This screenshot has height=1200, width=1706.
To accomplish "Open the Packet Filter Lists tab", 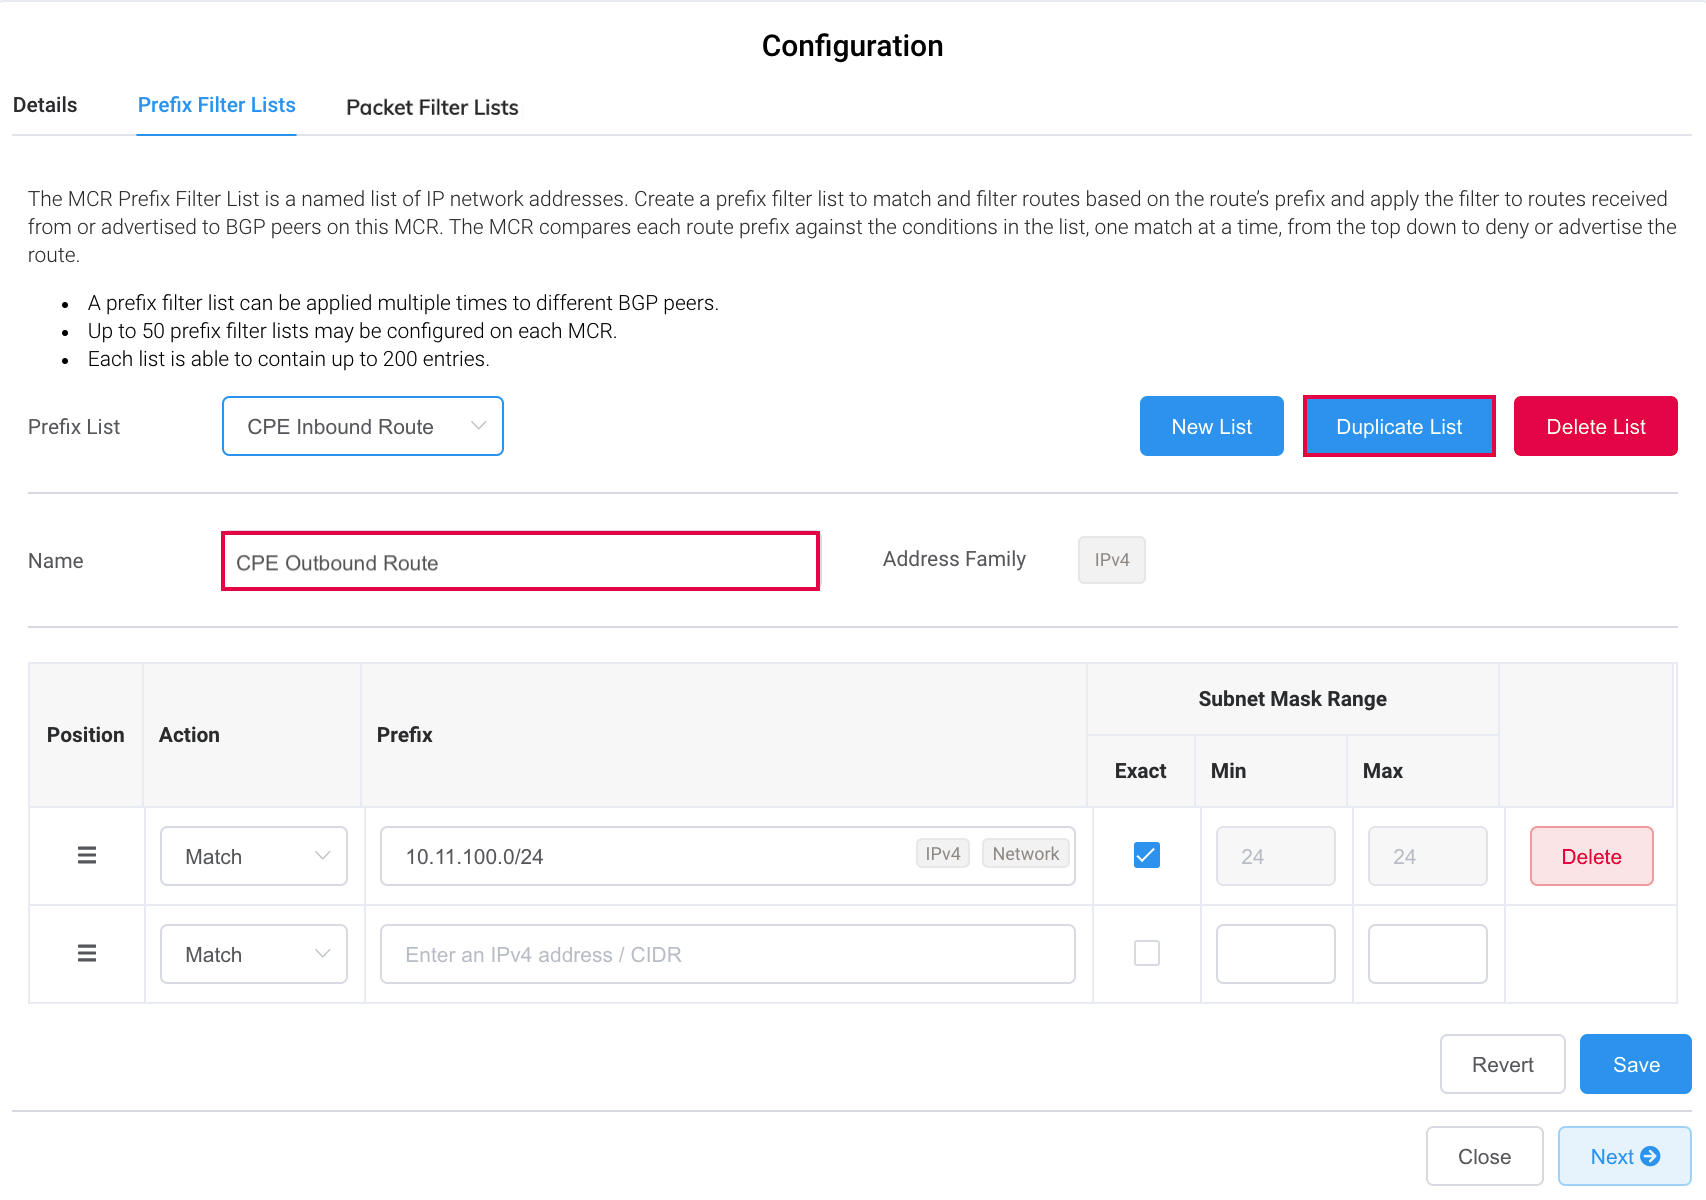I will 432,107.
